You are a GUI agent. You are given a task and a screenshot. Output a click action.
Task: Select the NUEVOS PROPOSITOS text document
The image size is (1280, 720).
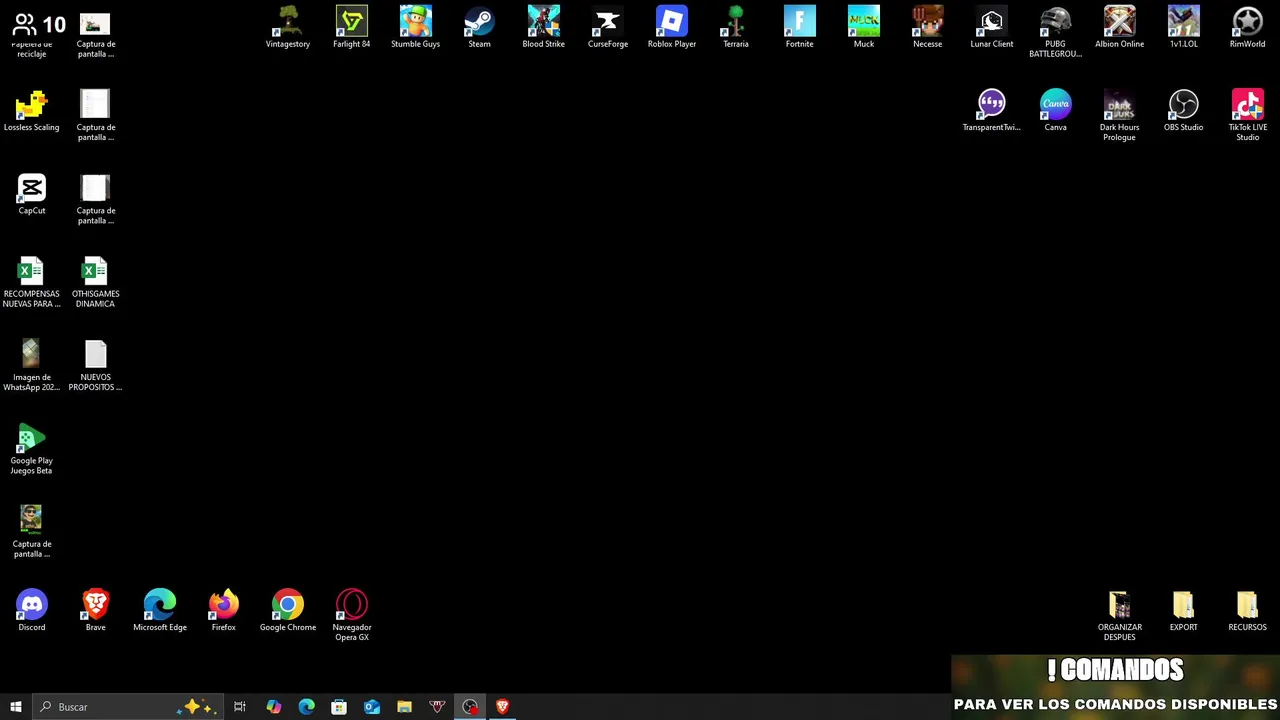pyautogui.click(x=96, y=365)
